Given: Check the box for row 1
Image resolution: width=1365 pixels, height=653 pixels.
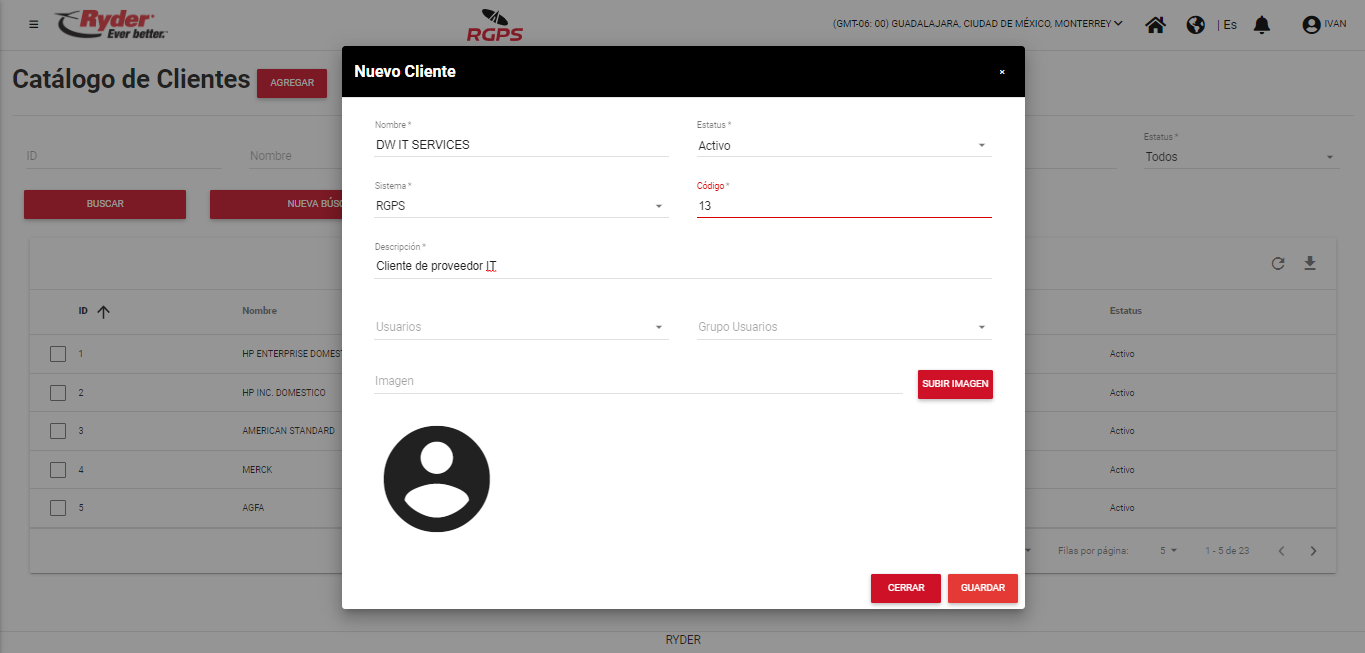Looking at the screenshot, I should click(58, 354).
